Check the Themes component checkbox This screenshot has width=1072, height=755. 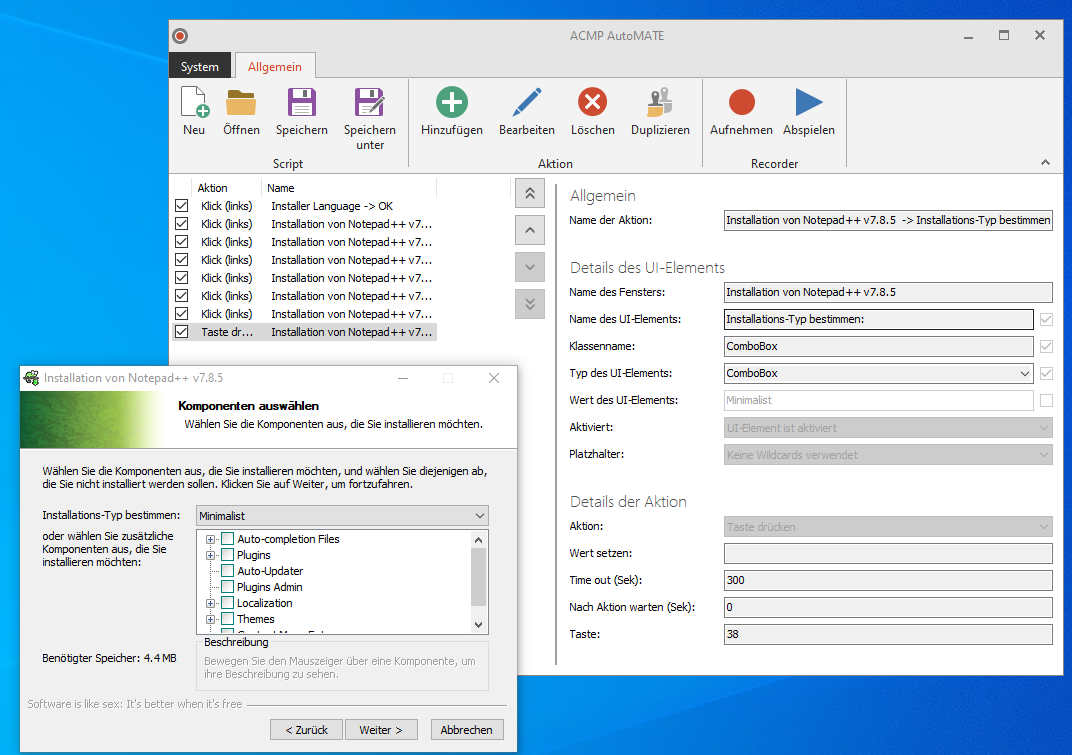[228, 619]
